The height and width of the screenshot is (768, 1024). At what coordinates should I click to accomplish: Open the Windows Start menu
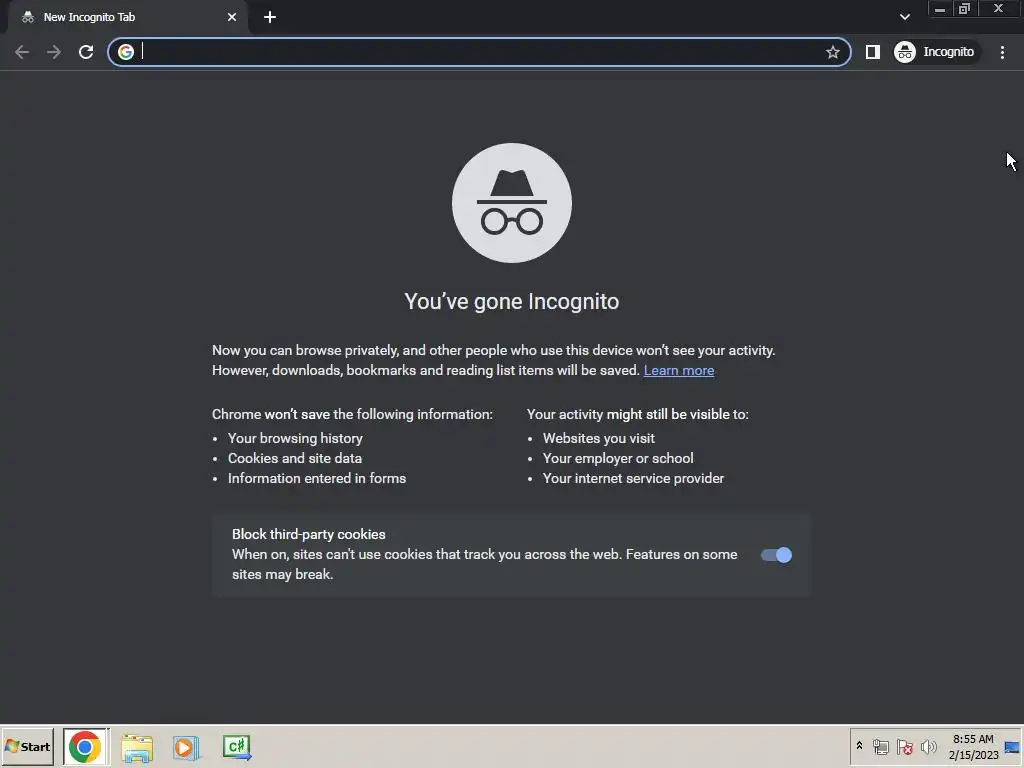point(27,746)
